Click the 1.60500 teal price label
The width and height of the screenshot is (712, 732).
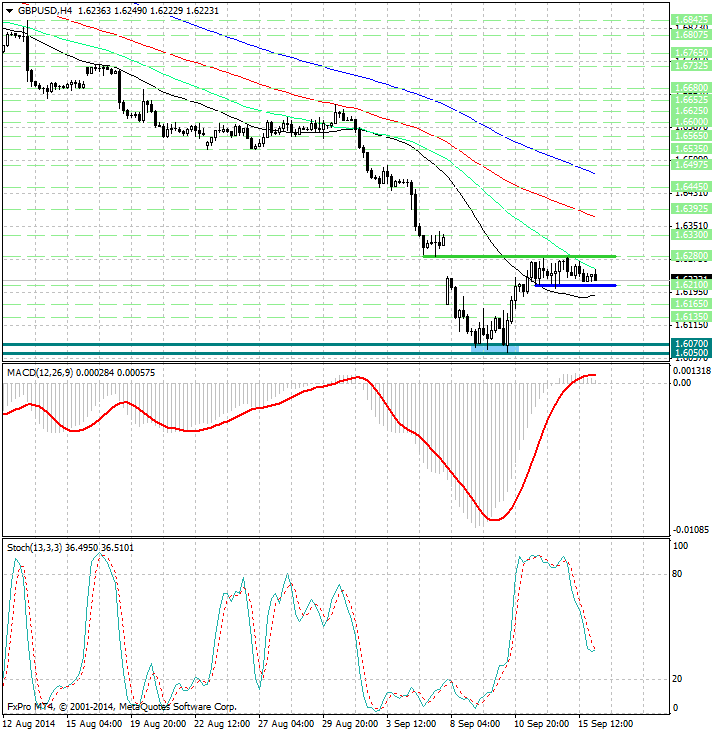[691, 353]
